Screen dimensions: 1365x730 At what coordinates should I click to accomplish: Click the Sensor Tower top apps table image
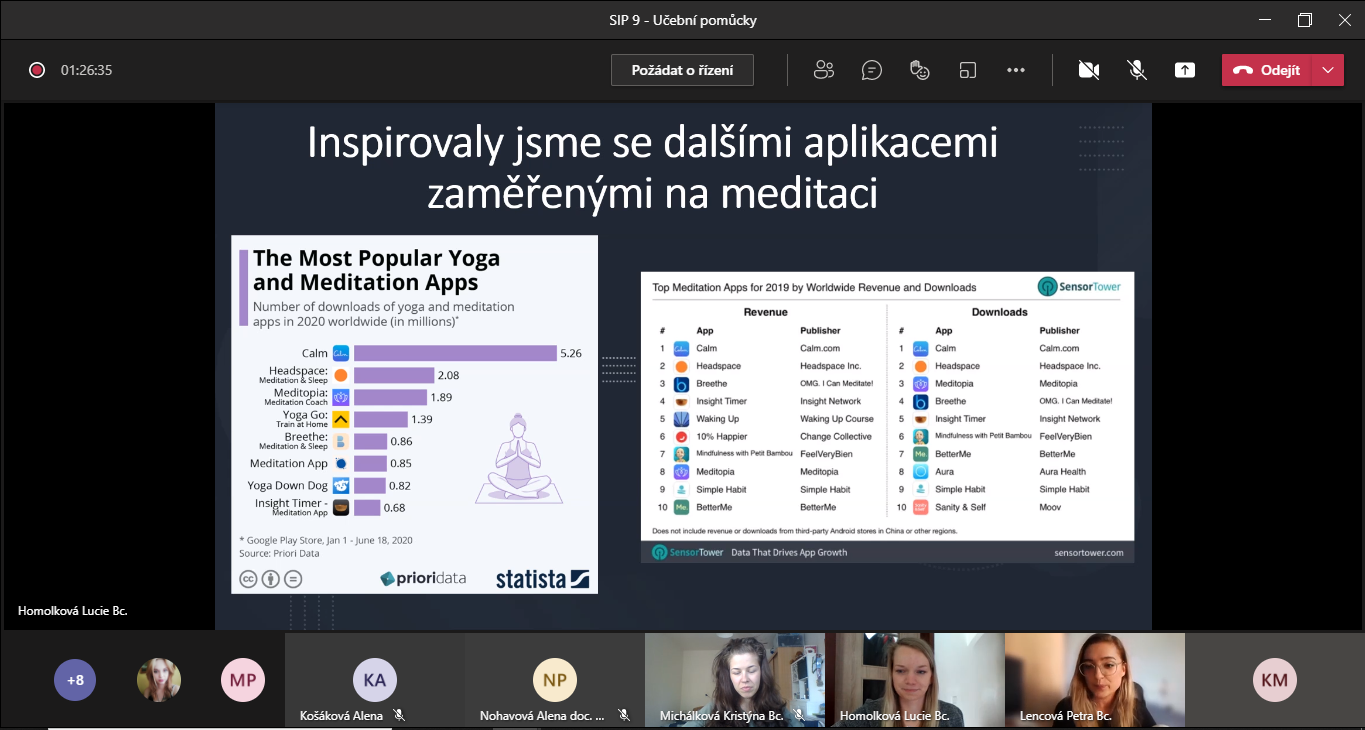click(887, 417)
